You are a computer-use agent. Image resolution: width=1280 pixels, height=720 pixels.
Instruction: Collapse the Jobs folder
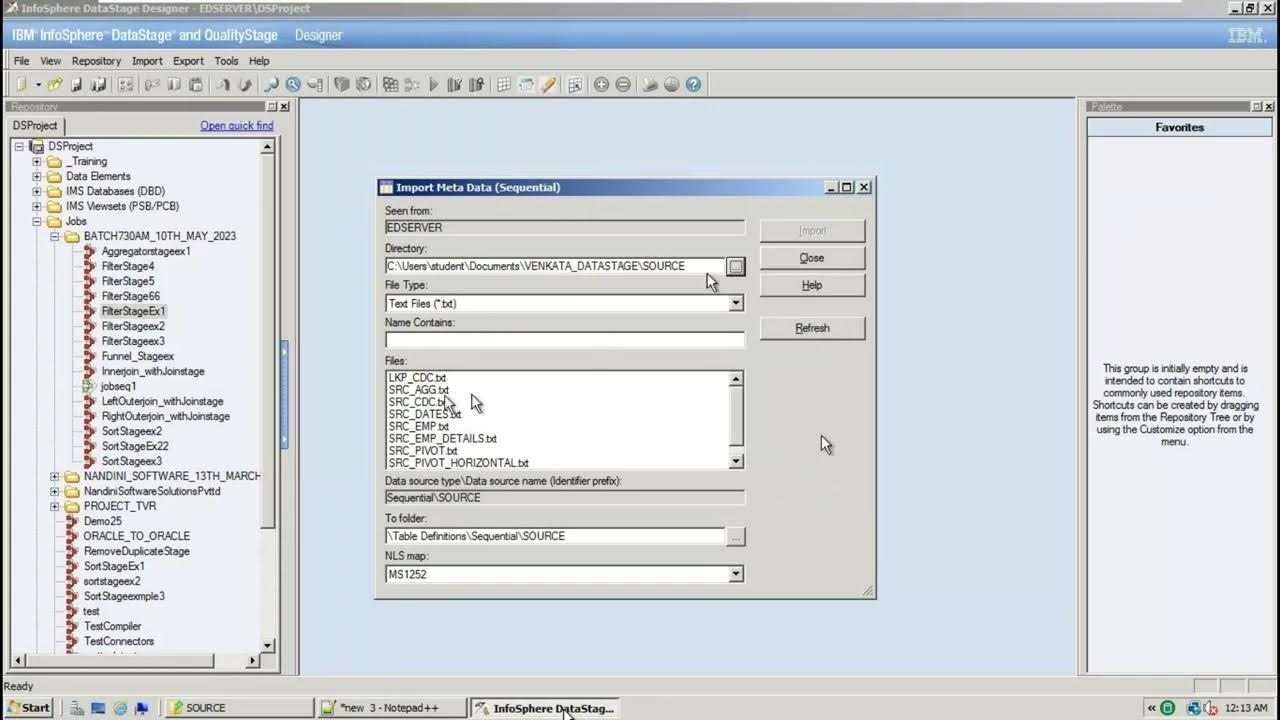click(37, 221)
